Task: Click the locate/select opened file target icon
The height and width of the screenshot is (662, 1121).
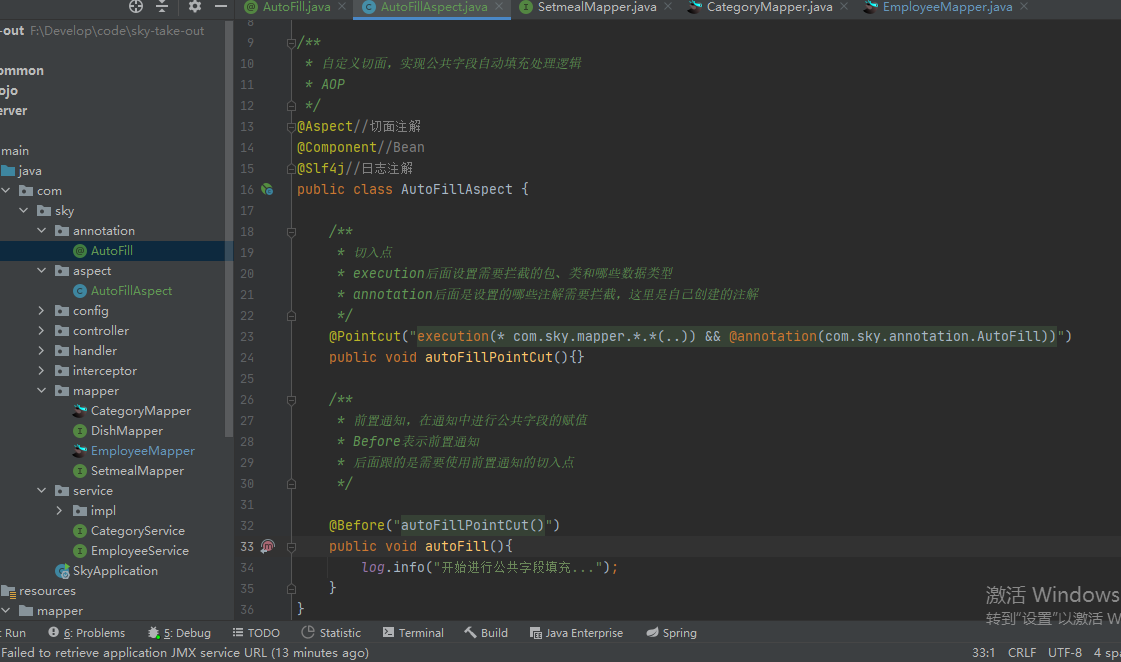Action: 136,6
